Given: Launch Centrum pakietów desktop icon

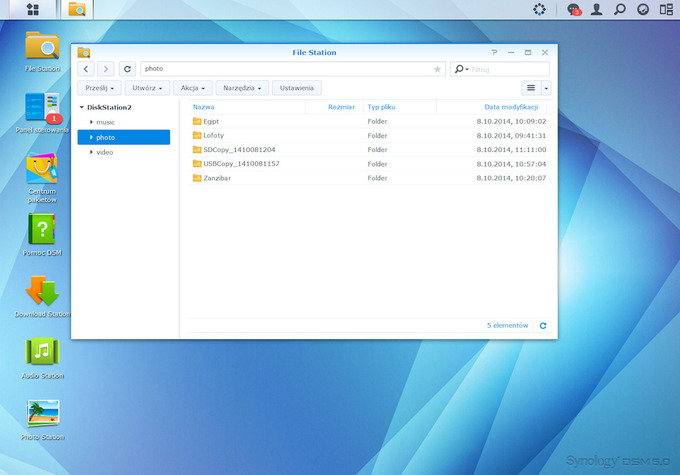Looking at the screenshot, I should (x=42, y=168).
